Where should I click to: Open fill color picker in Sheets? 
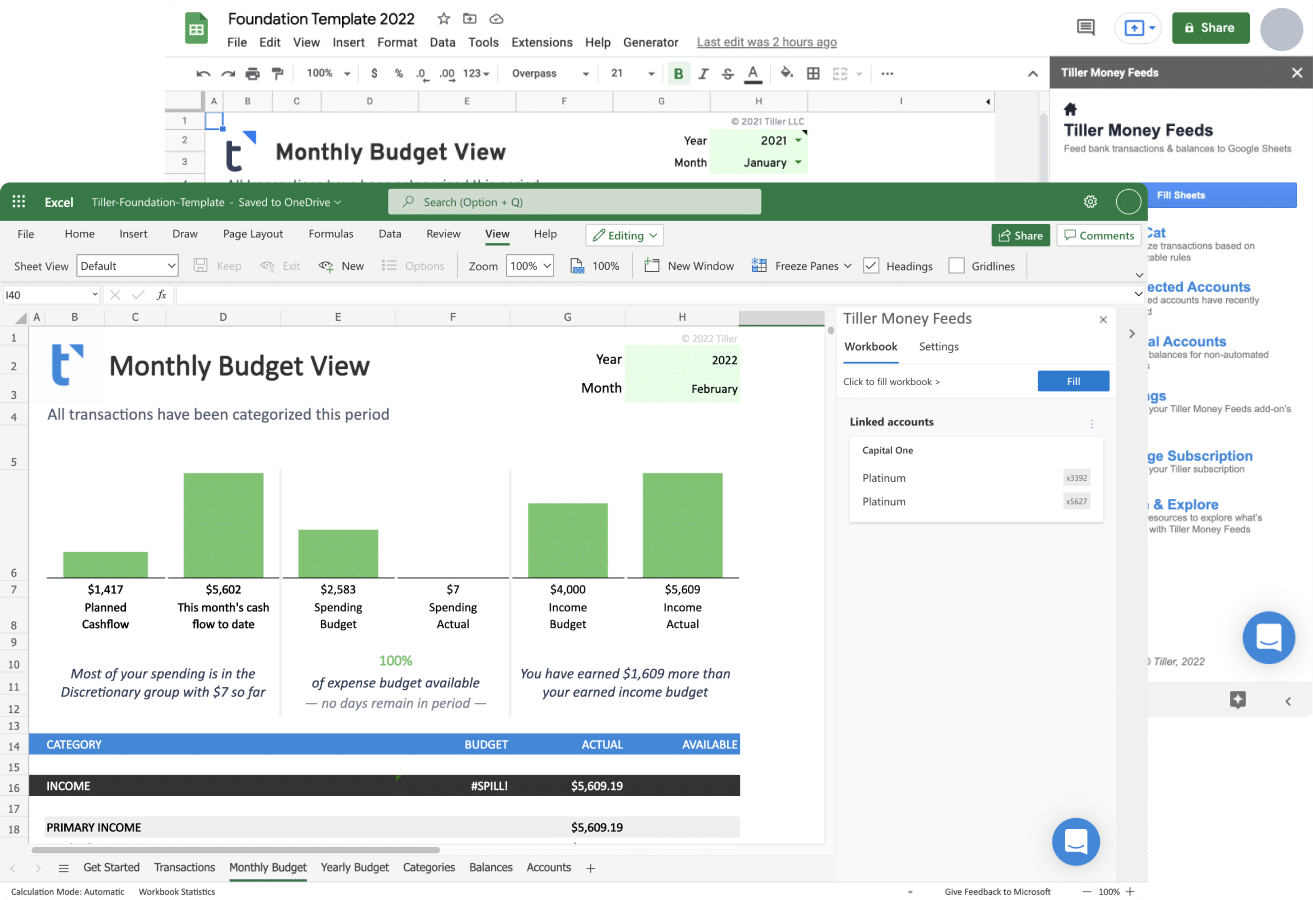[x=787, y=73]
